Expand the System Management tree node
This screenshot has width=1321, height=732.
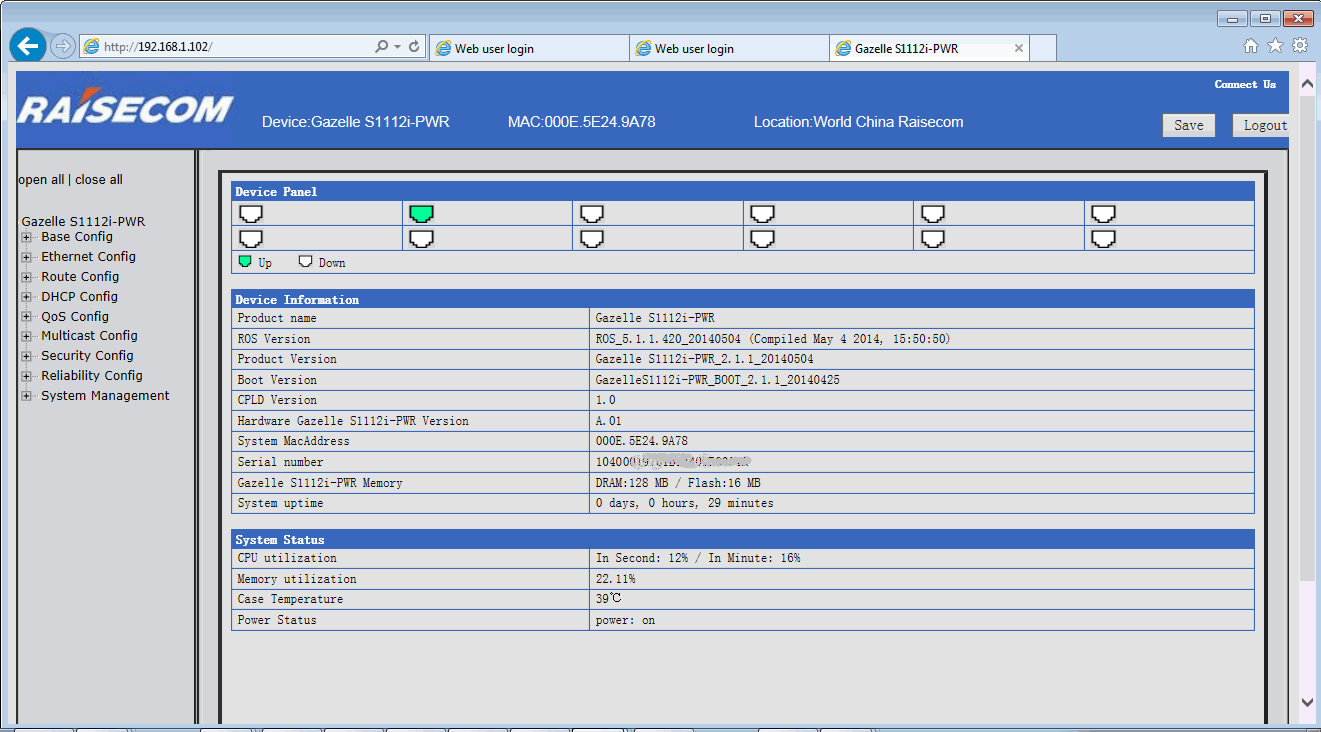27,397
